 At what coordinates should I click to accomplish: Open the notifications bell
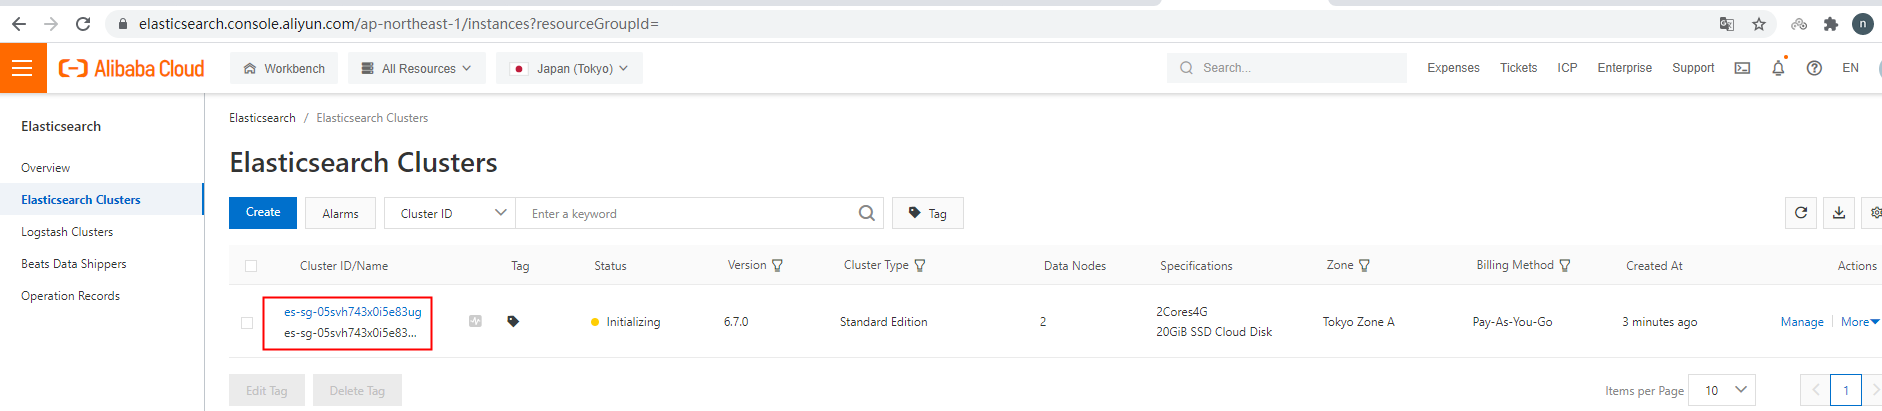point(1778,68)
